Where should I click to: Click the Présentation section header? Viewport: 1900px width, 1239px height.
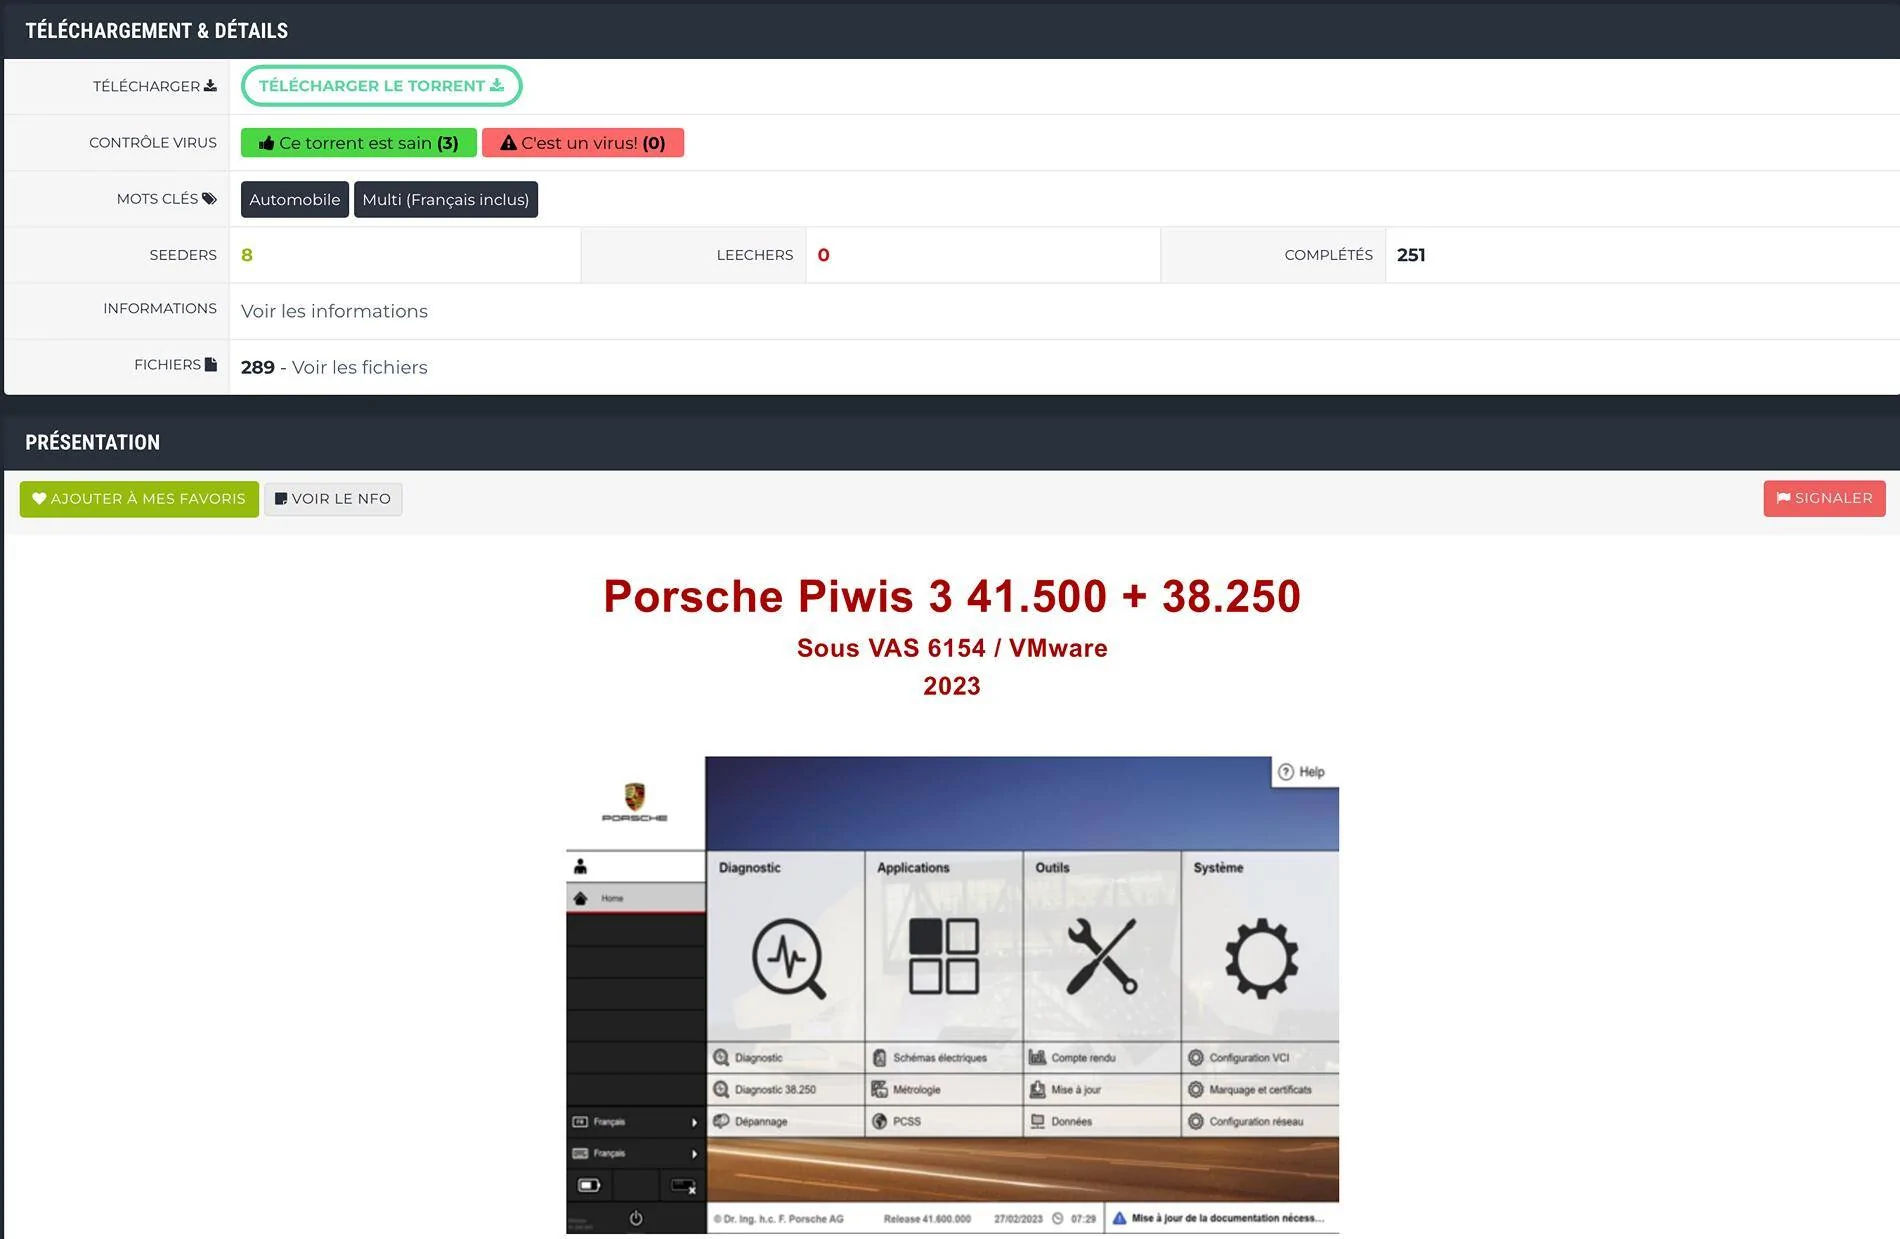pos(93,442)
